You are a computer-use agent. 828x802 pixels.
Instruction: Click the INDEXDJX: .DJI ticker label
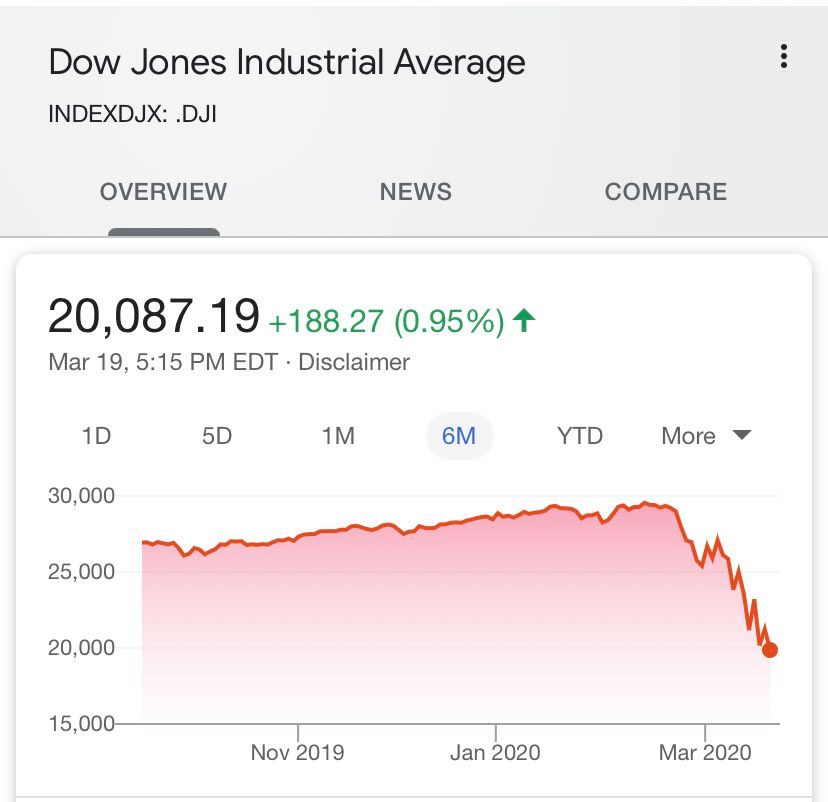pyautogui.click(x=133, y=114)
